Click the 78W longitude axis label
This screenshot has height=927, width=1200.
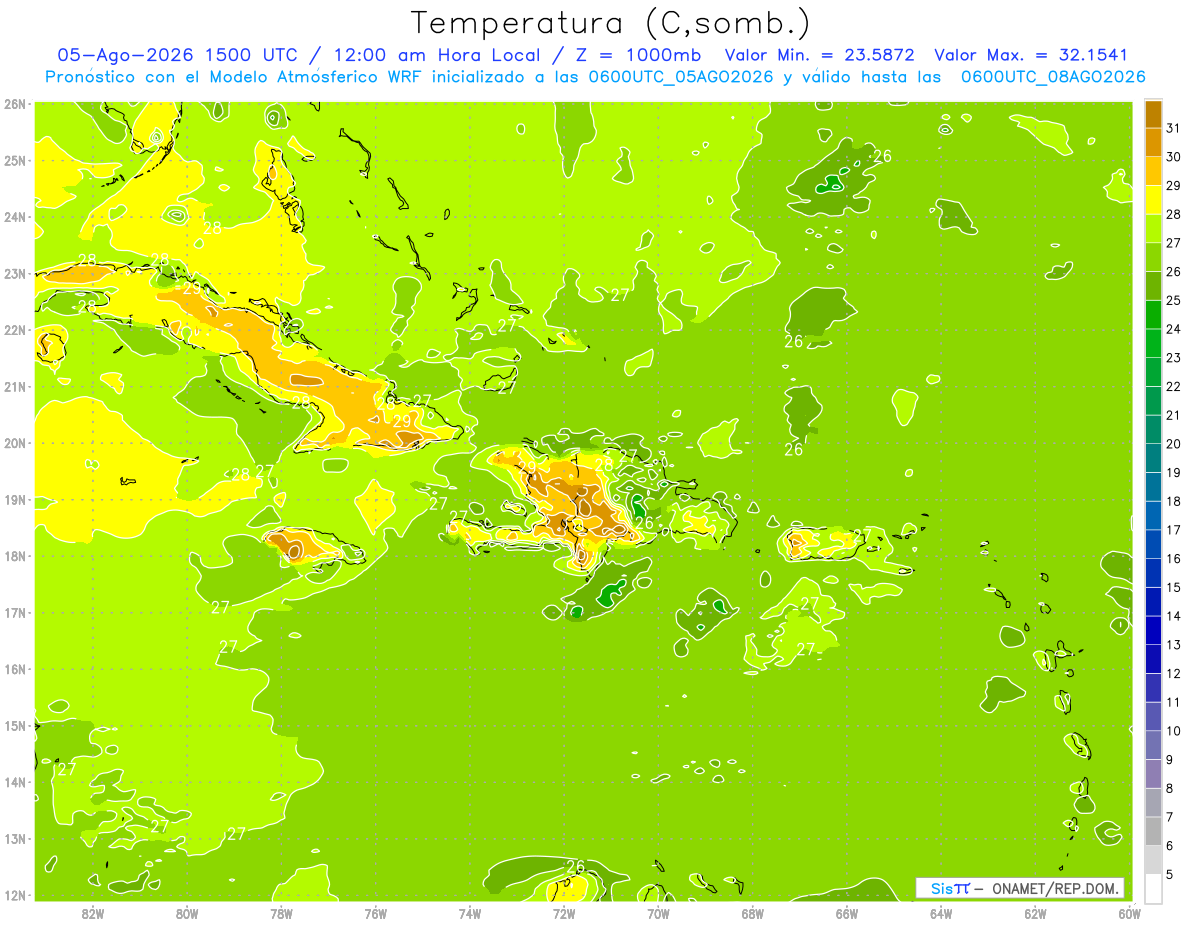281,913
